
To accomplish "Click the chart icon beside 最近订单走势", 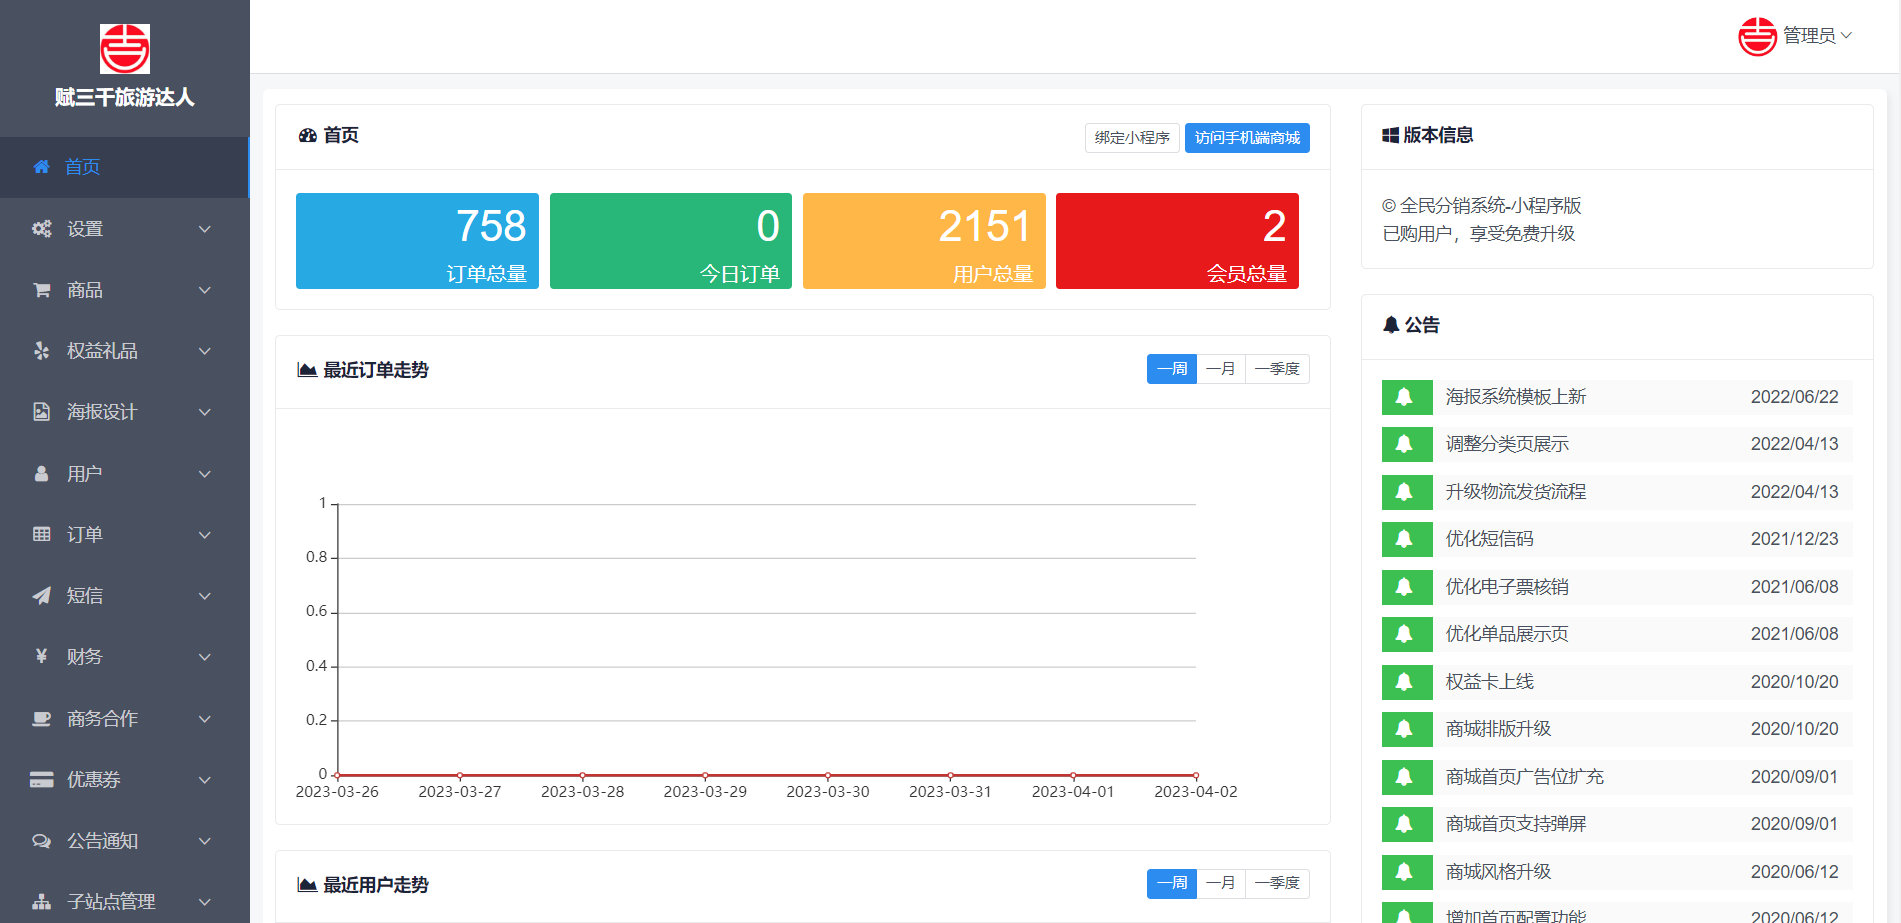I will point(307,370).
